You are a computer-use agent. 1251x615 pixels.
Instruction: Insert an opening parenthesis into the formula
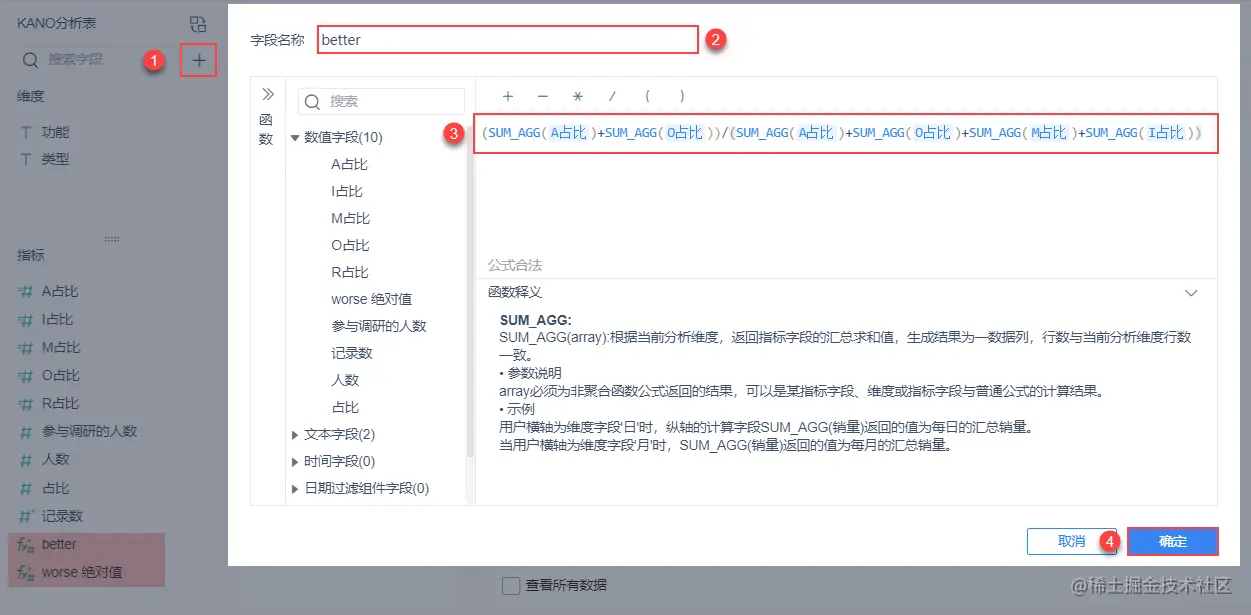point(647,96)
